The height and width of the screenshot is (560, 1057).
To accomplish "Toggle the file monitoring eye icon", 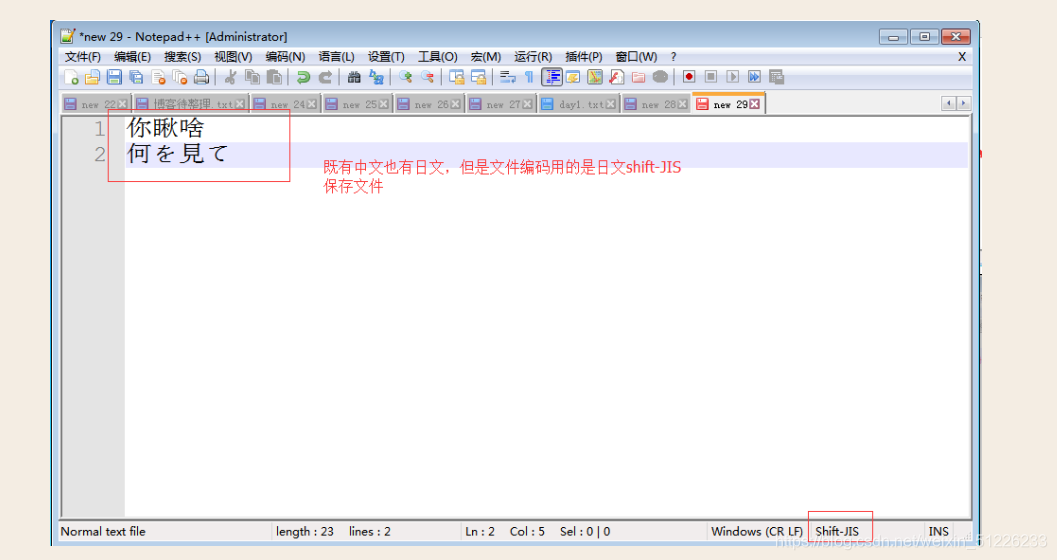I will 660,77.
